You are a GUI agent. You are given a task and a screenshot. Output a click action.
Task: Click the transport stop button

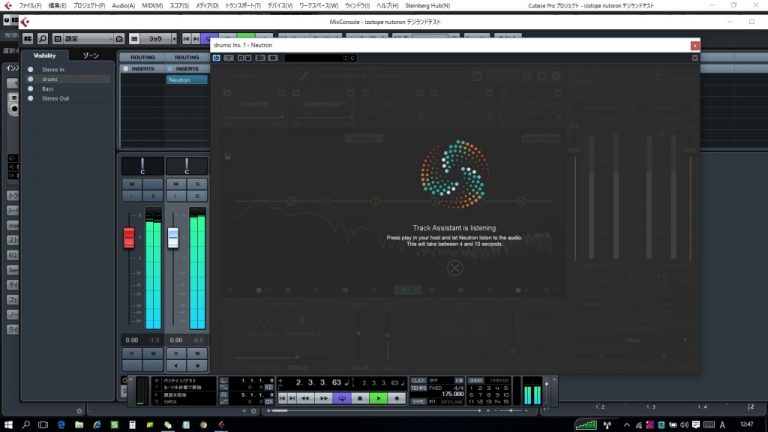pos(360,399)
